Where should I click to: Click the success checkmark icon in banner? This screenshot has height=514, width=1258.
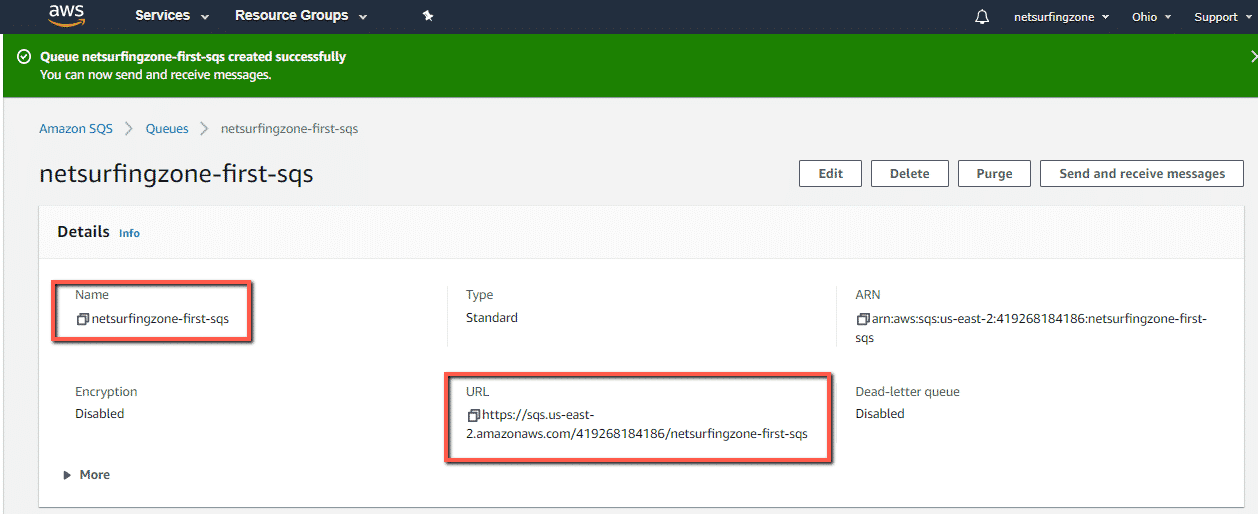24,57
